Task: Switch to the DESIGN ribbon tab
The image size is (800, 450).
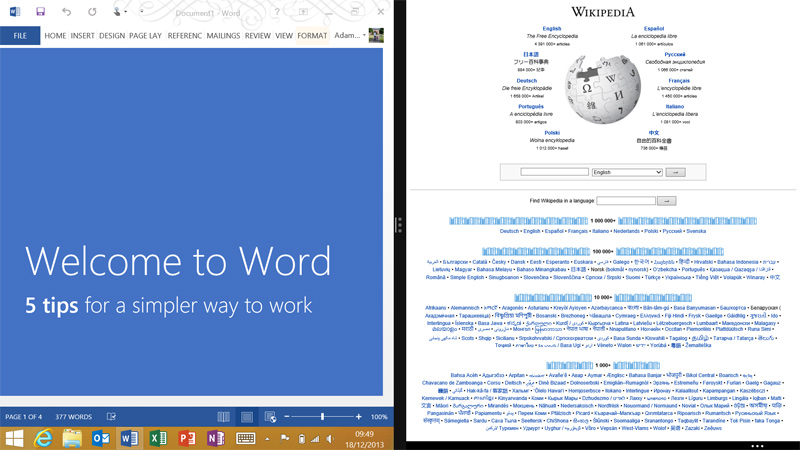Action: [x=112, y=36]
